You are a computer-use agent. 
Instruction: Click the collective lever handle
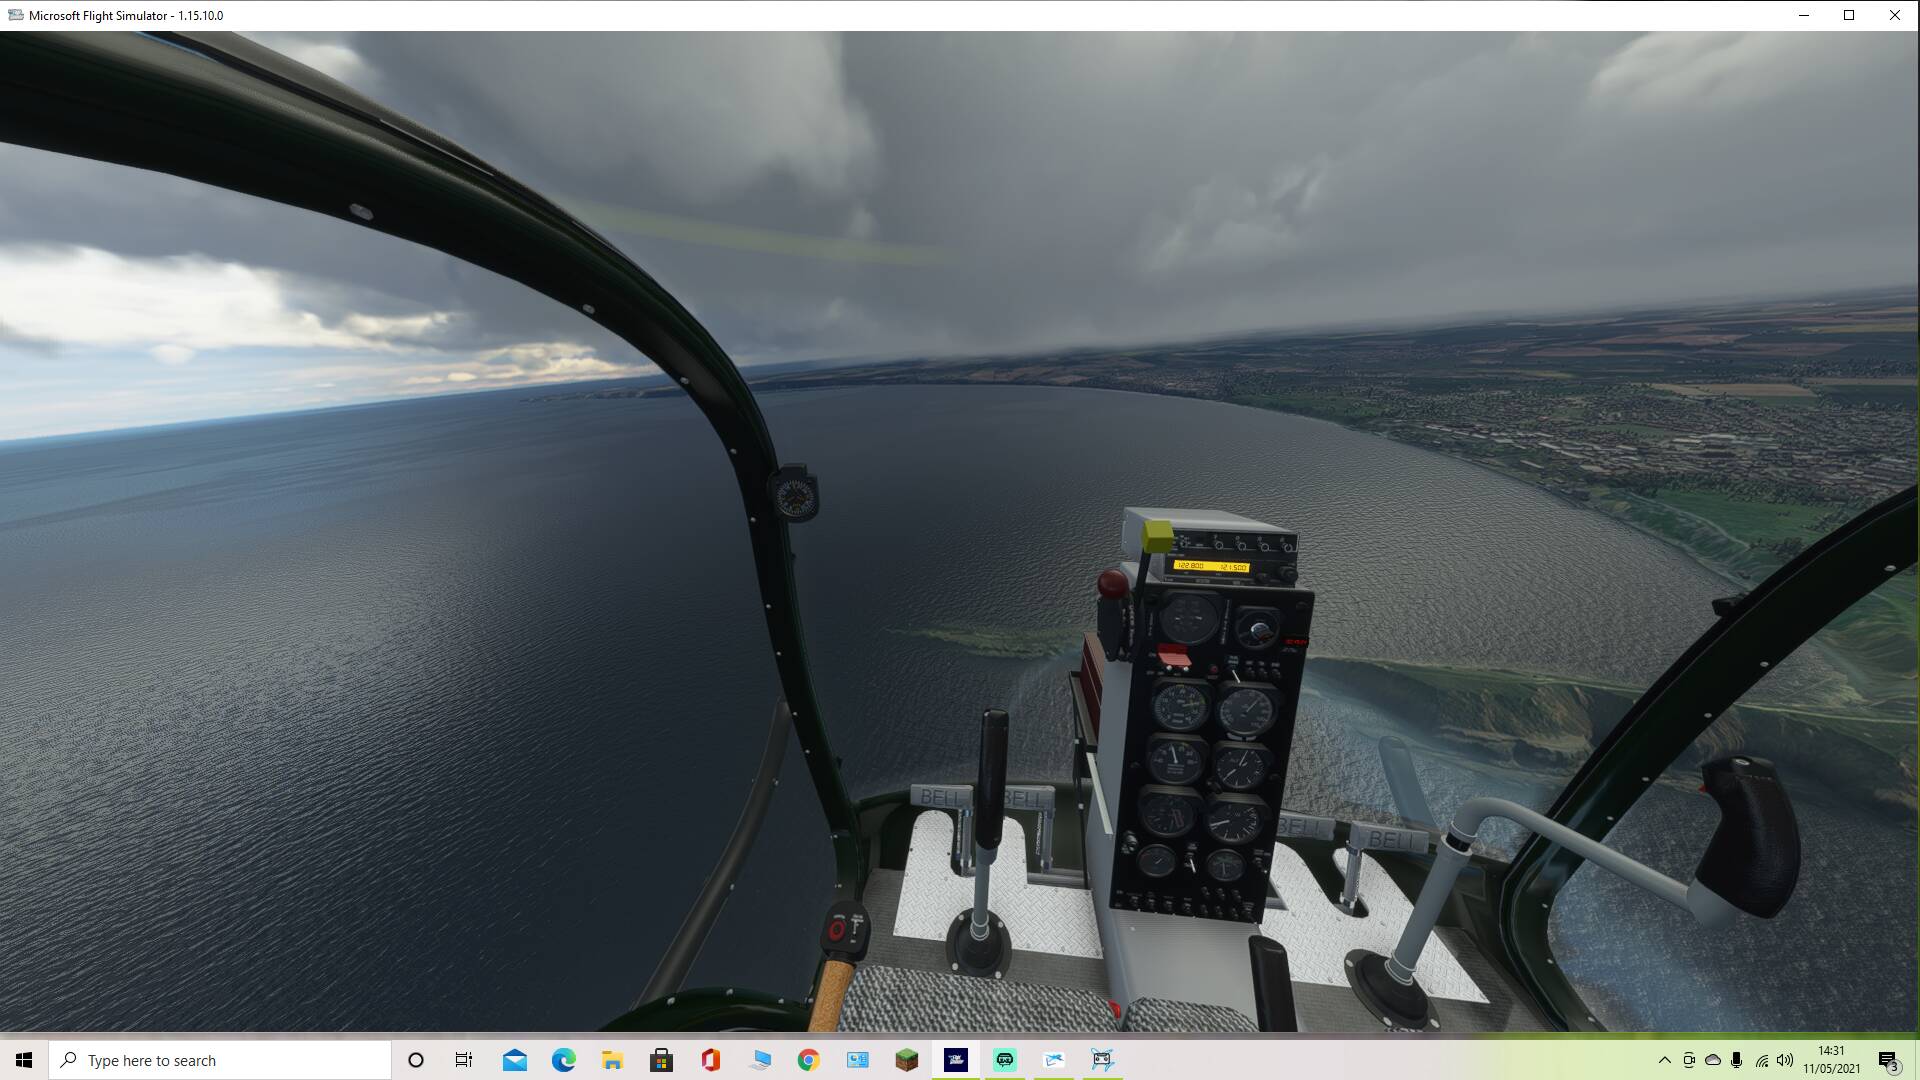click(x=832, y=985)
